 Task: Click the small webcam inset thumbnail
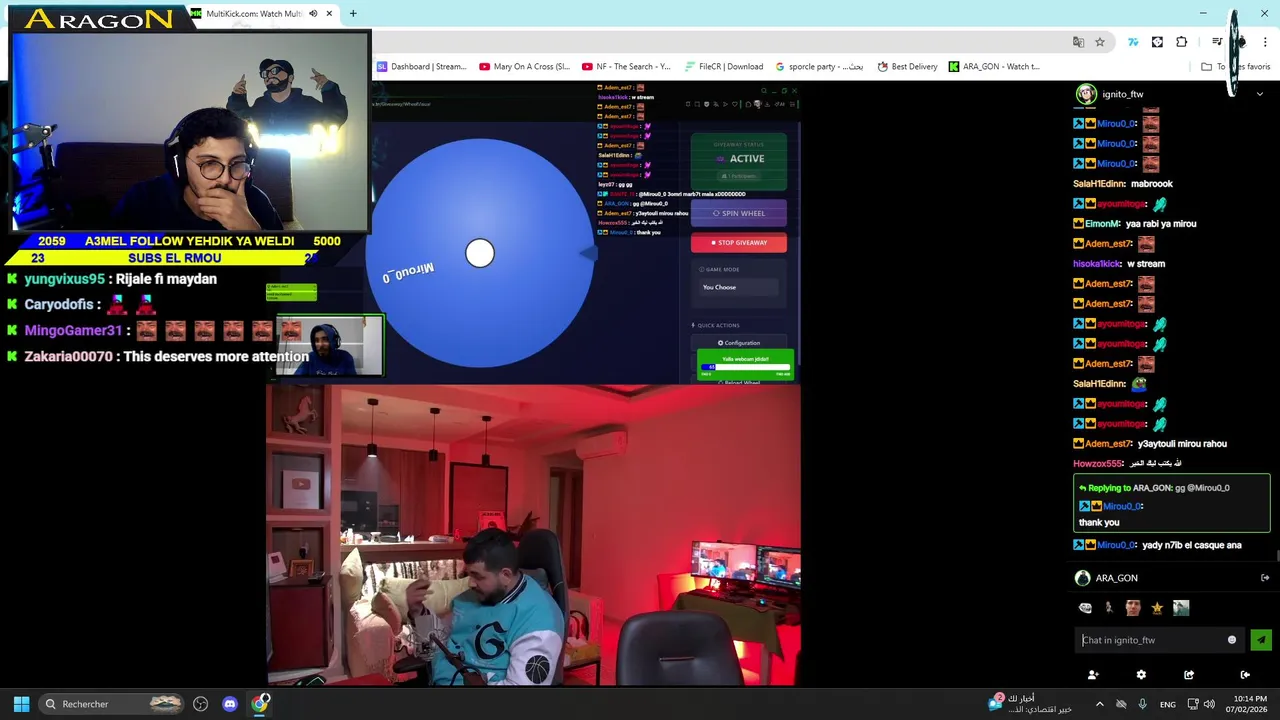click(x=329, y=346)
